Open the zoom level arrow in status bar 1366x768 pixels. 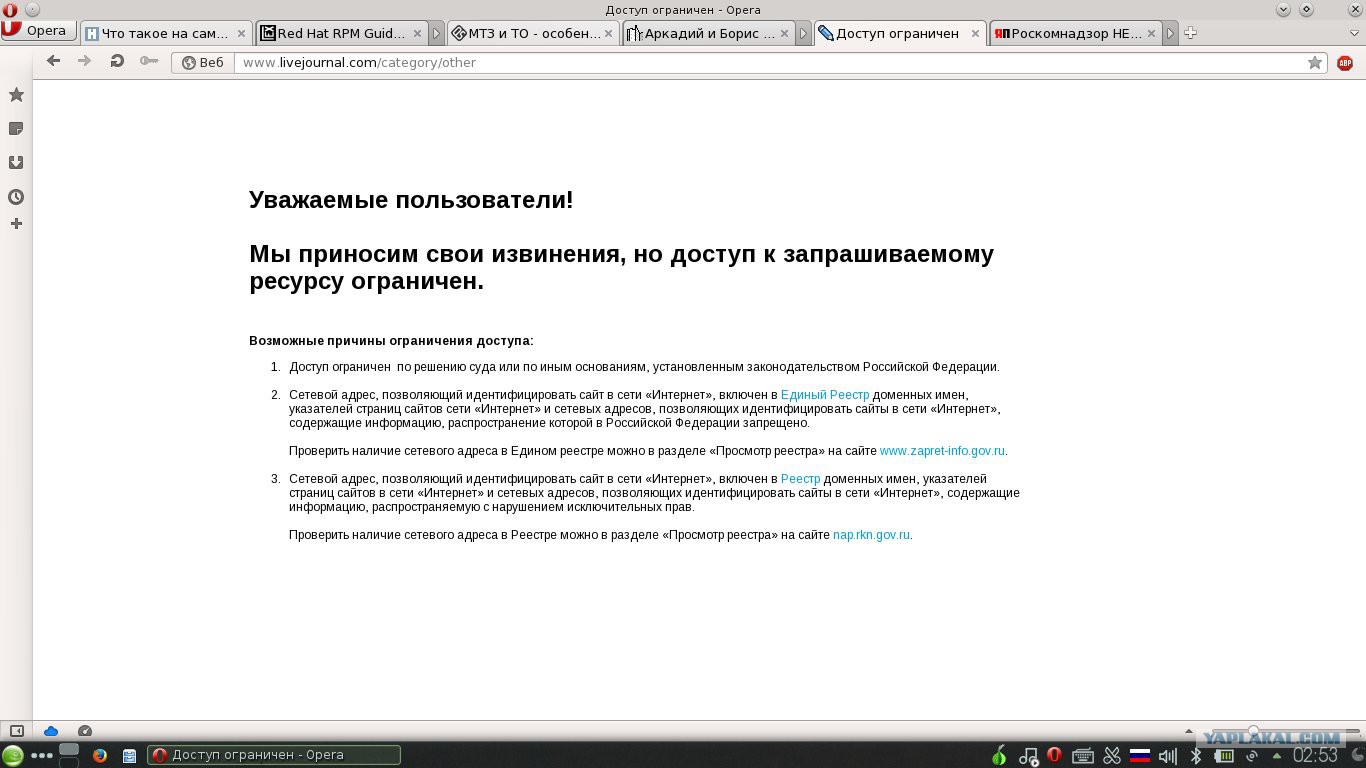click(x=1188, y=731)
